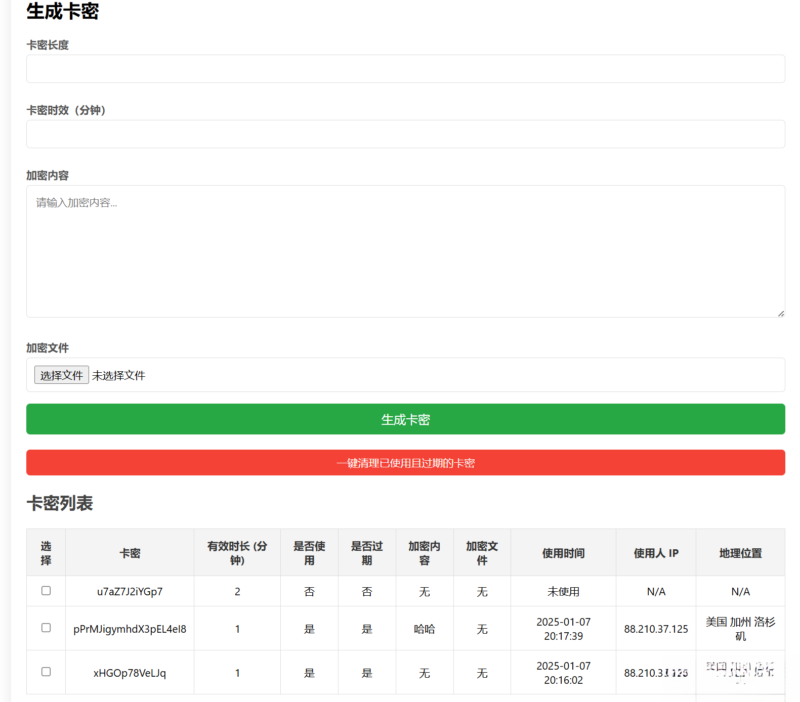Image resolution: width=800 pixels, height=702 pixels.
Task: Click the 地理位置 column header
Action: pos(741,552)
